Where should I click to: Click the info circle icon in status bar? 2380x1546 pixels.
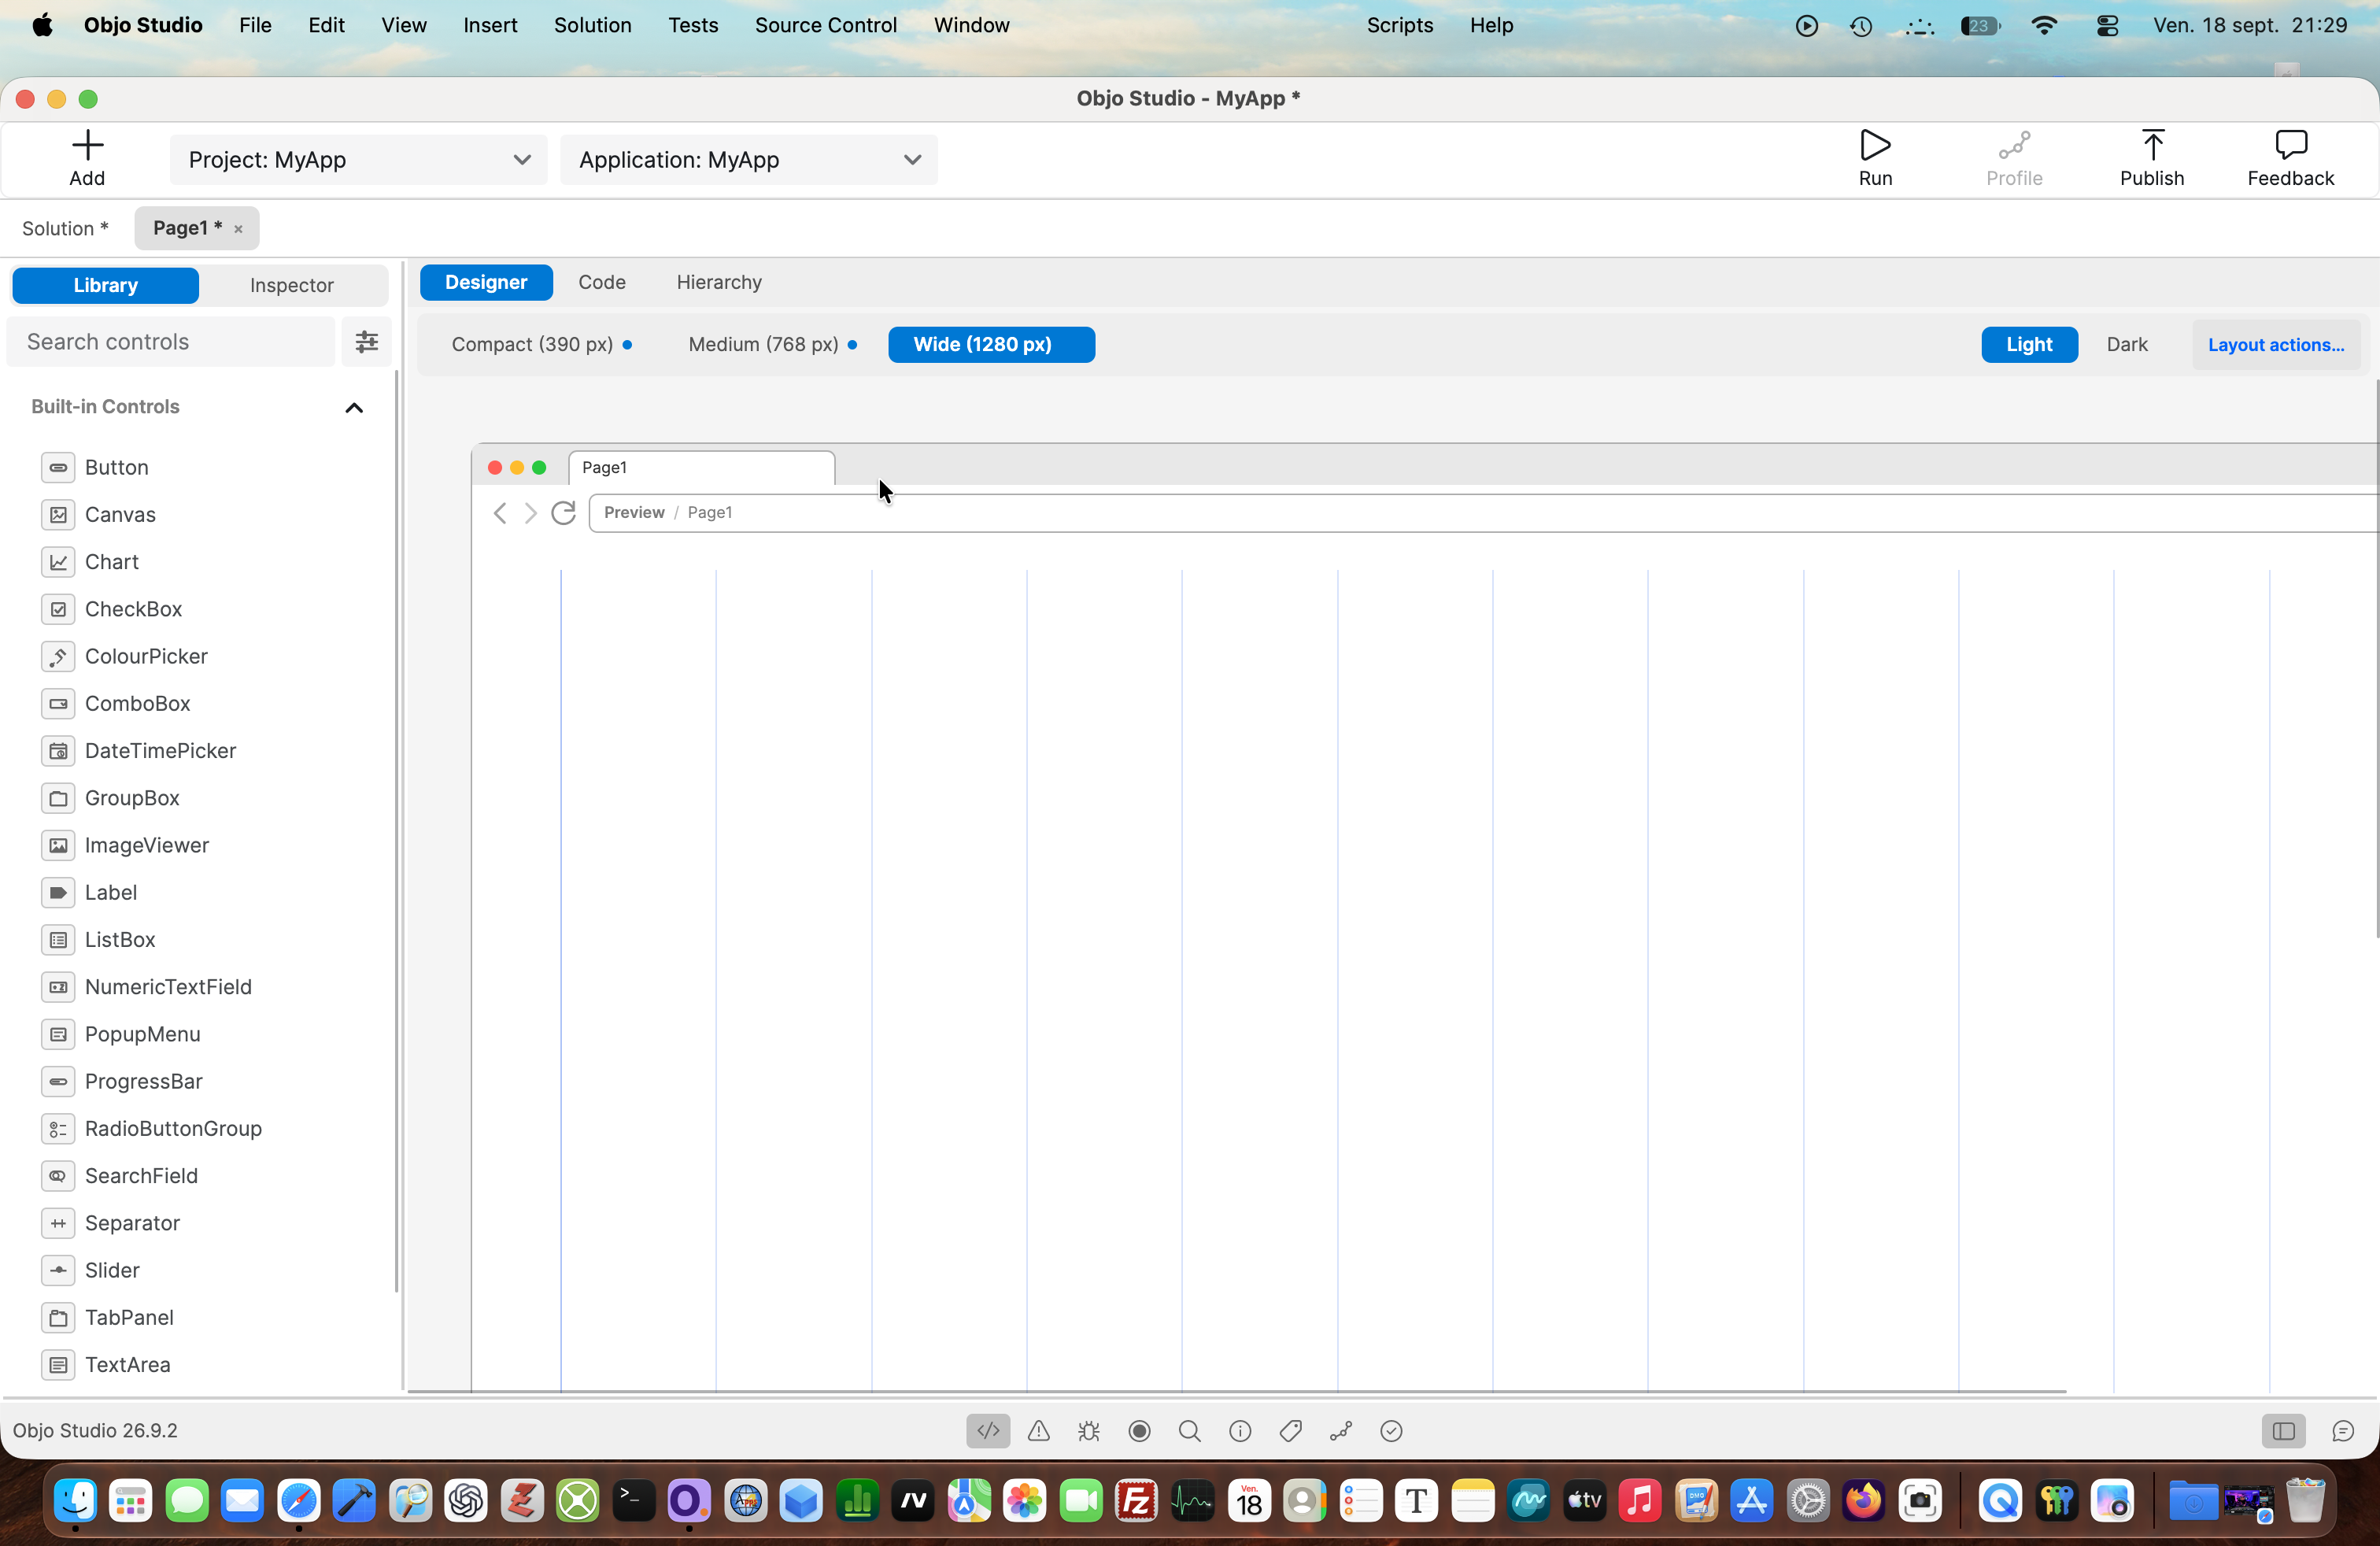coord(1240,1430)
